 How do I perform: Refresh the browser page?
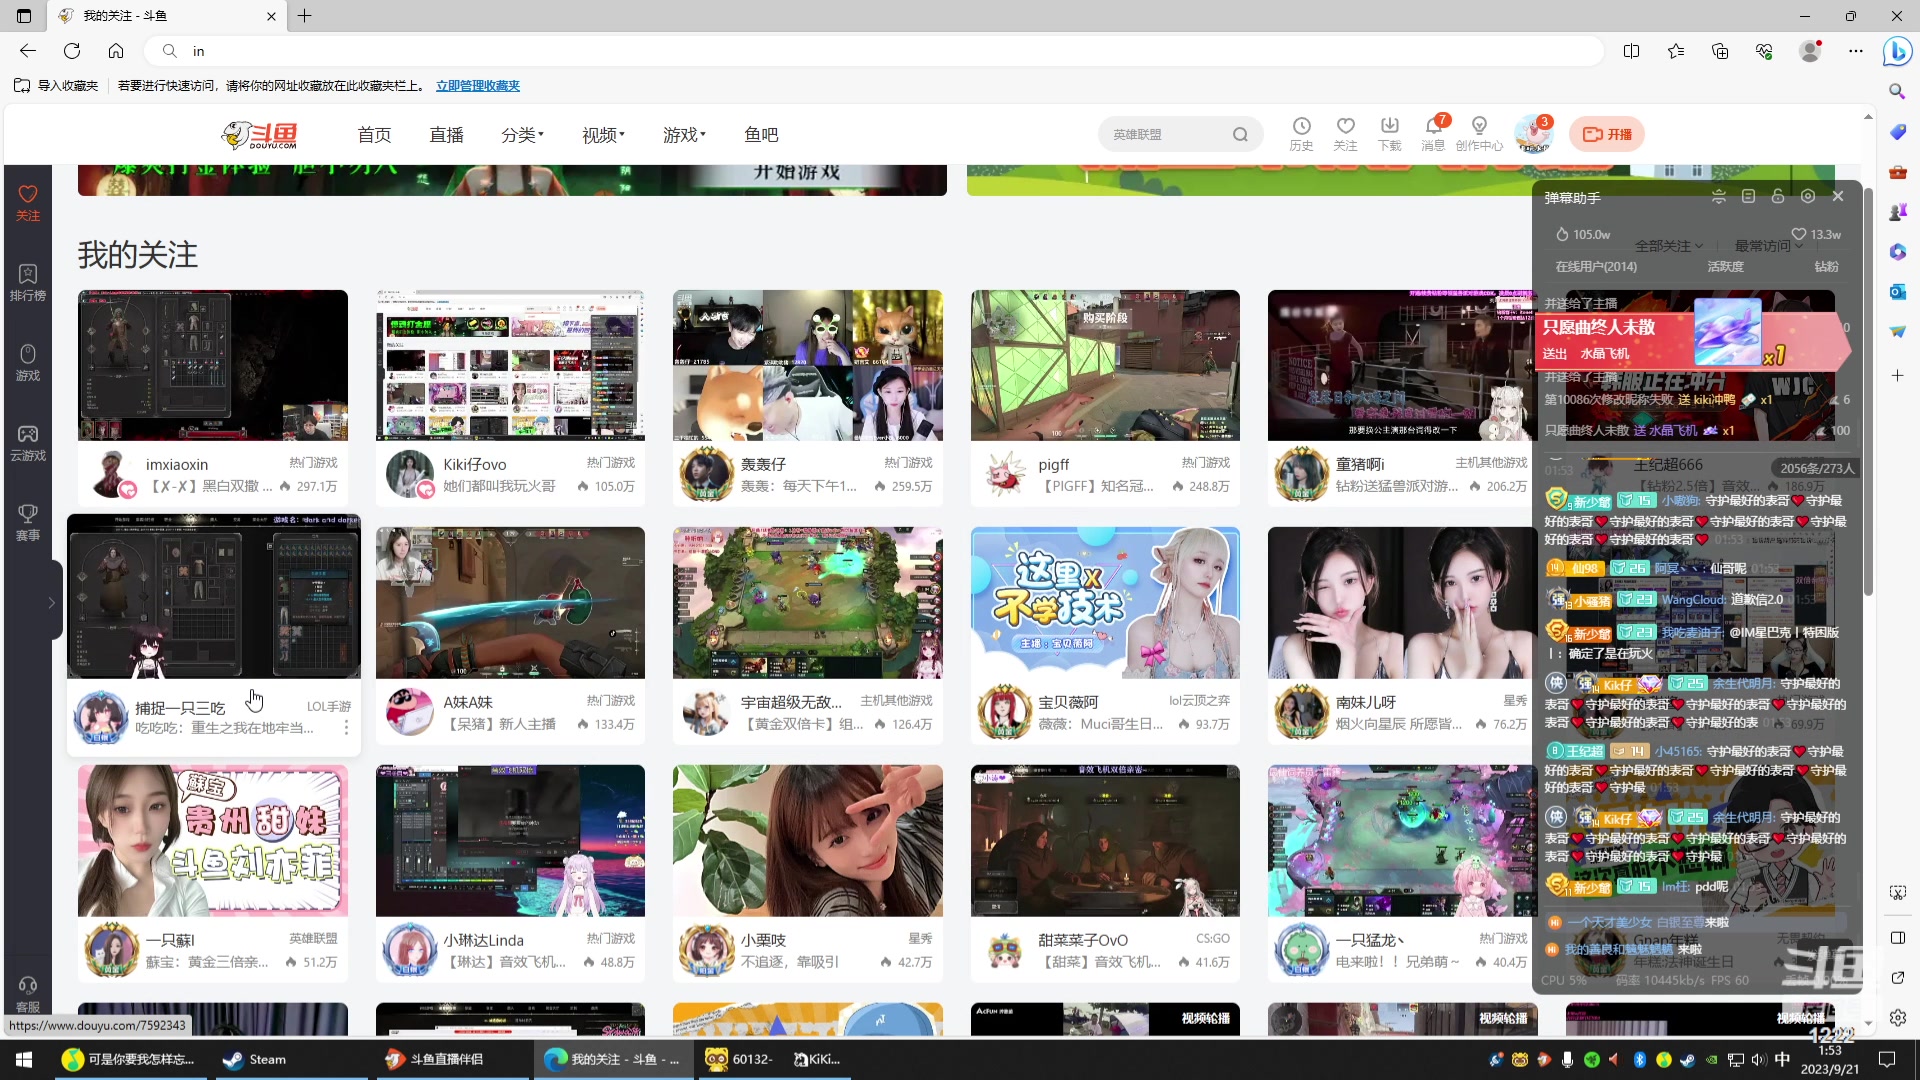[x=72, y=51]
